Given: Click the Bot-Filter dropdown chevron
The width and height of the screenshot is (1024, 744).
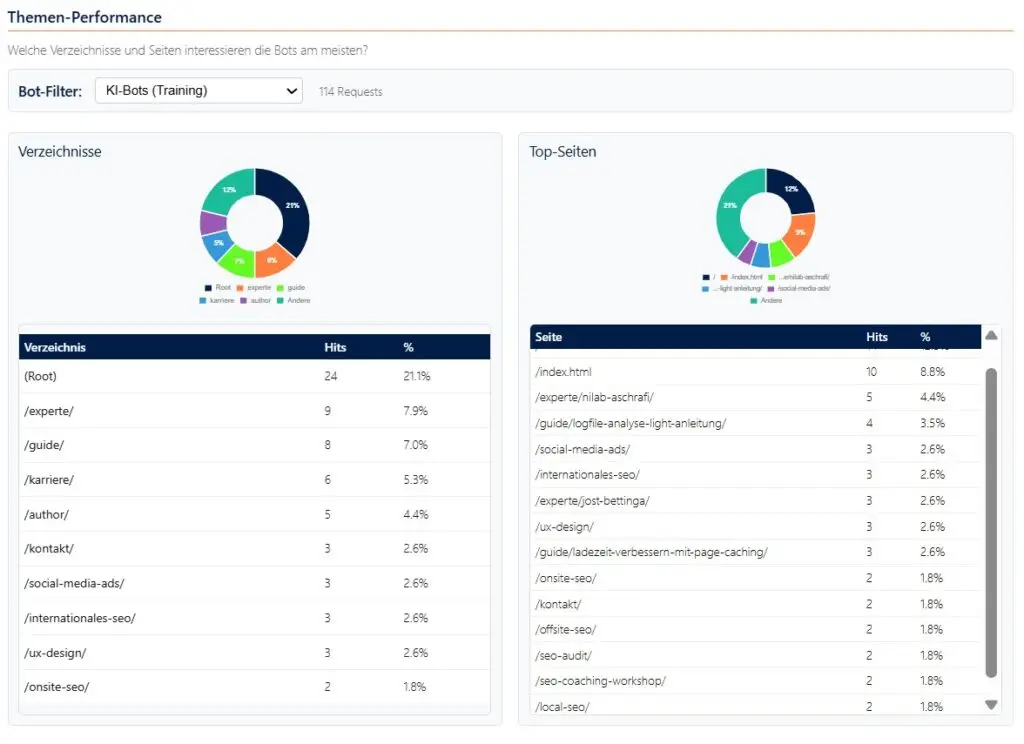Looking at the screenshot, I should pos(292,90).
